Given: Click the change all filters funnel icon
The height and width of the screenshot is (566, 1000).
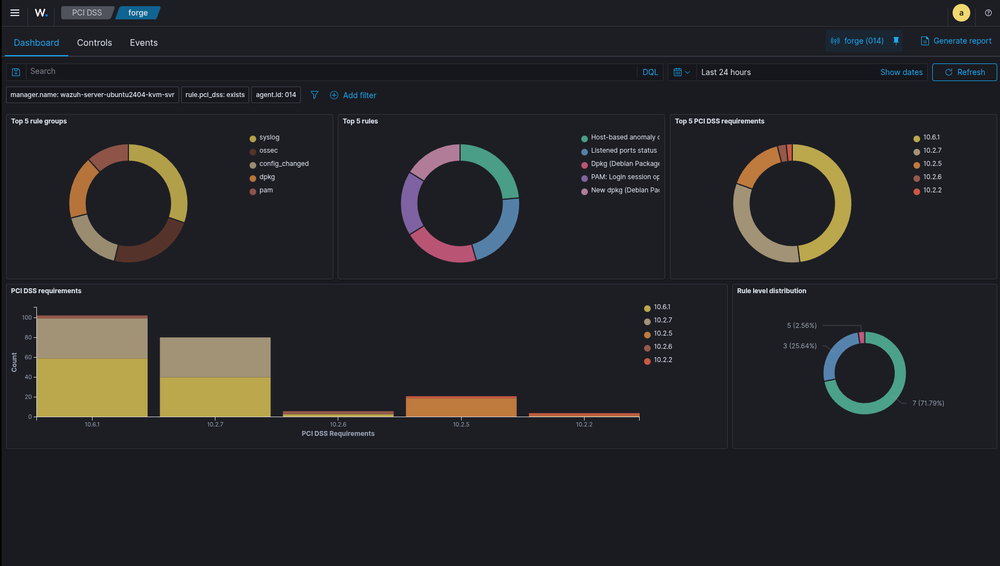Looking at the screenshot, I should [314, 95].
